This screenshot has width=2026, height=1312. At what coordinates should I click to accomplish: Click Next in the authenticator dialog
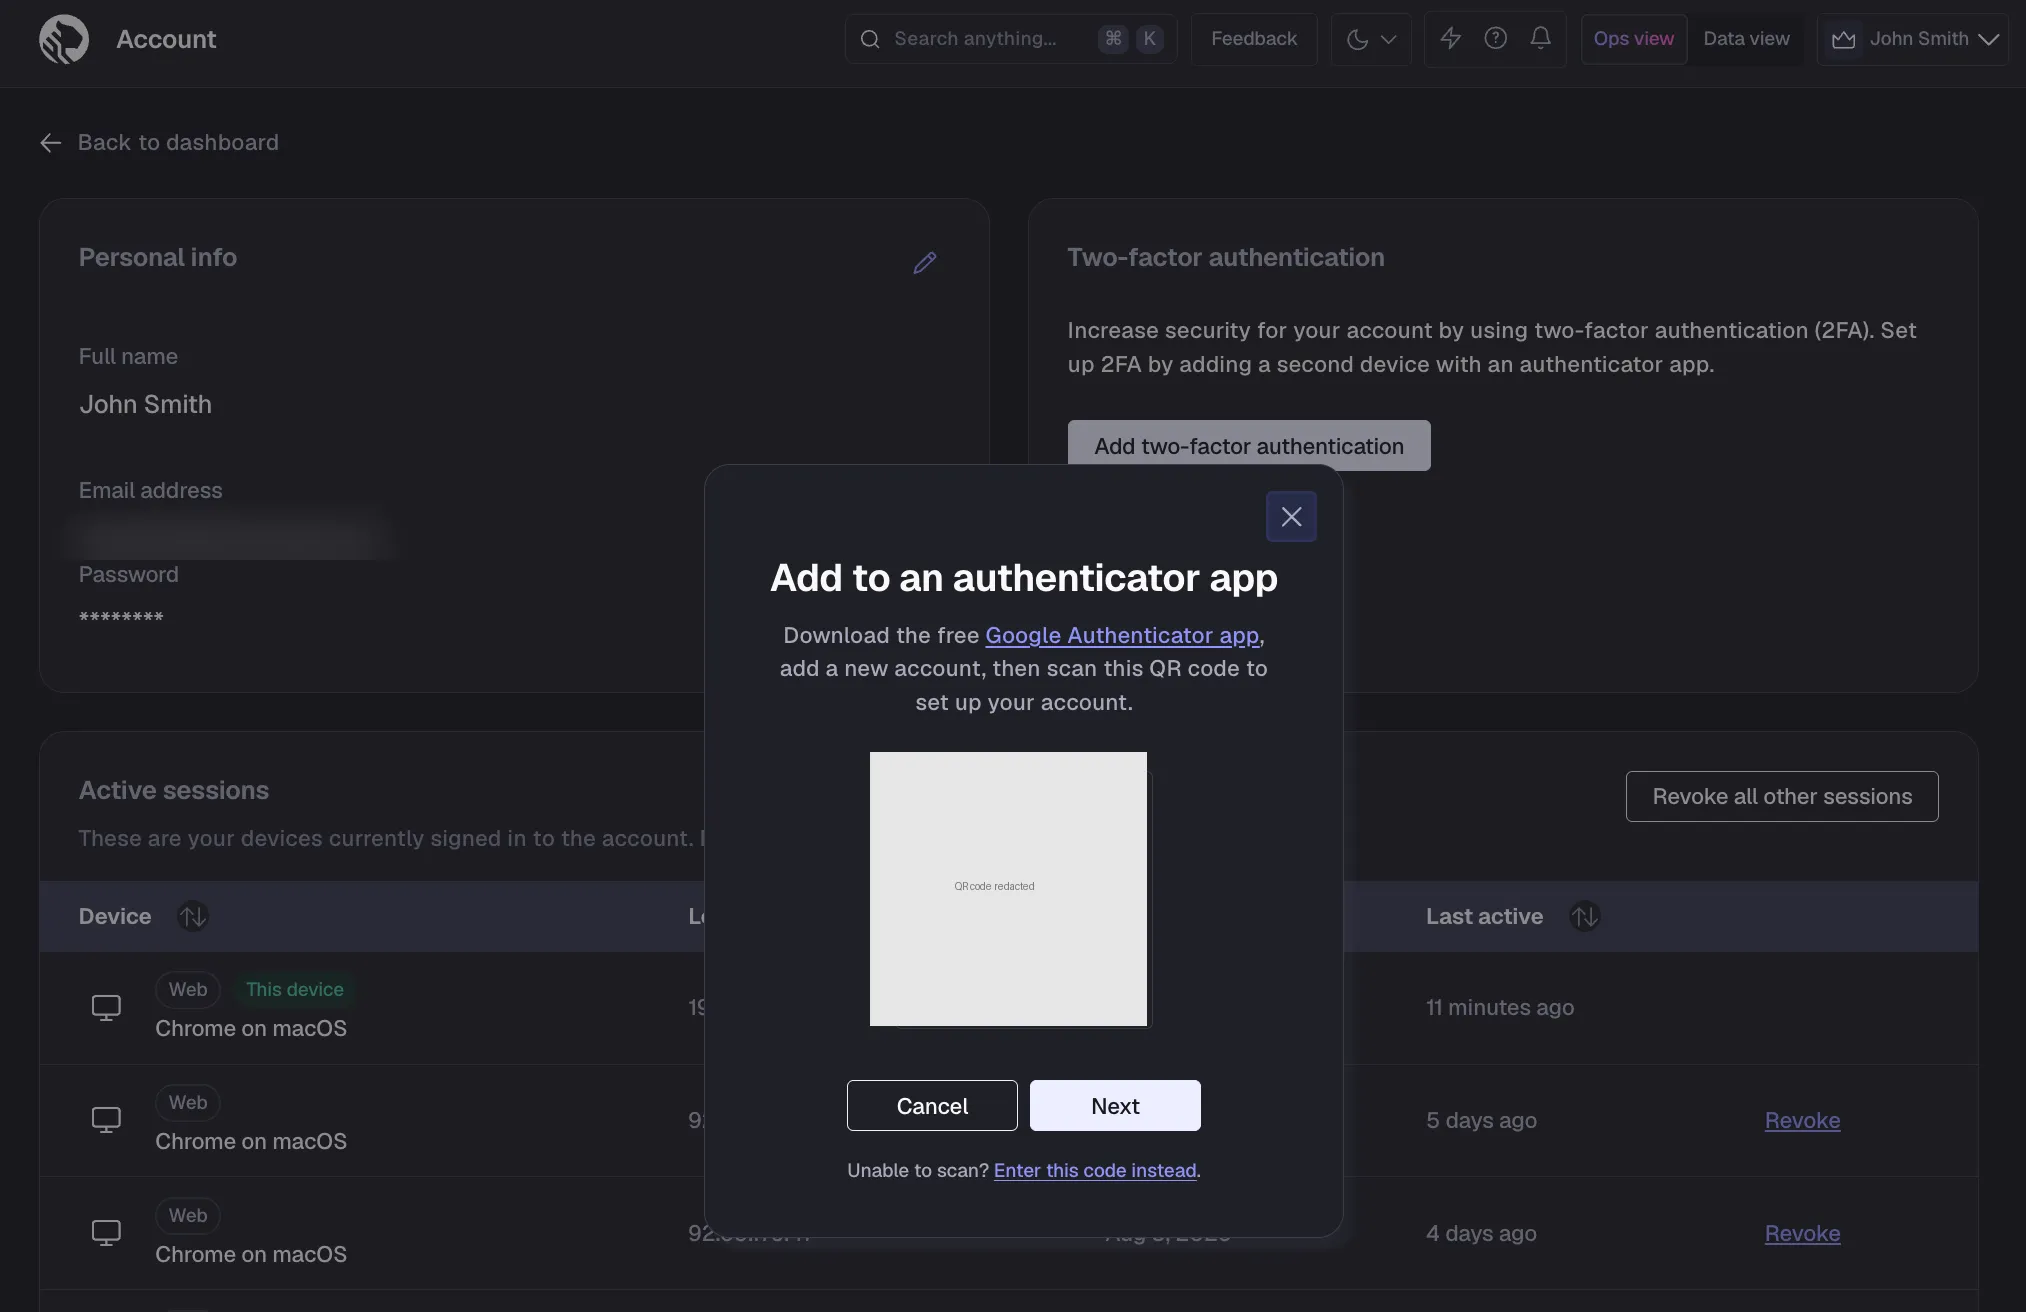(1115, 1106)
